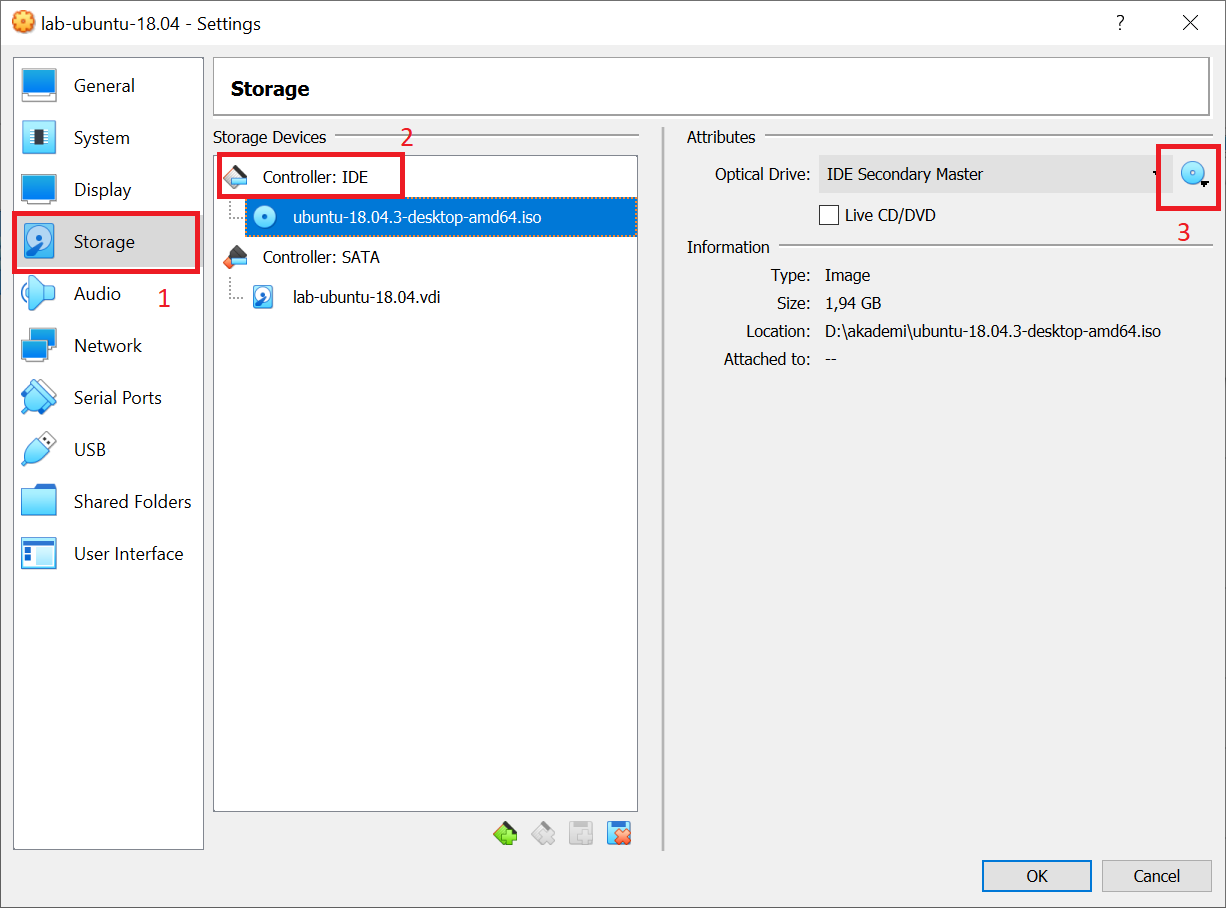This screenshot has width=1226, height=908.
Task: Click the Display screen icon
Action: point(39,190)
